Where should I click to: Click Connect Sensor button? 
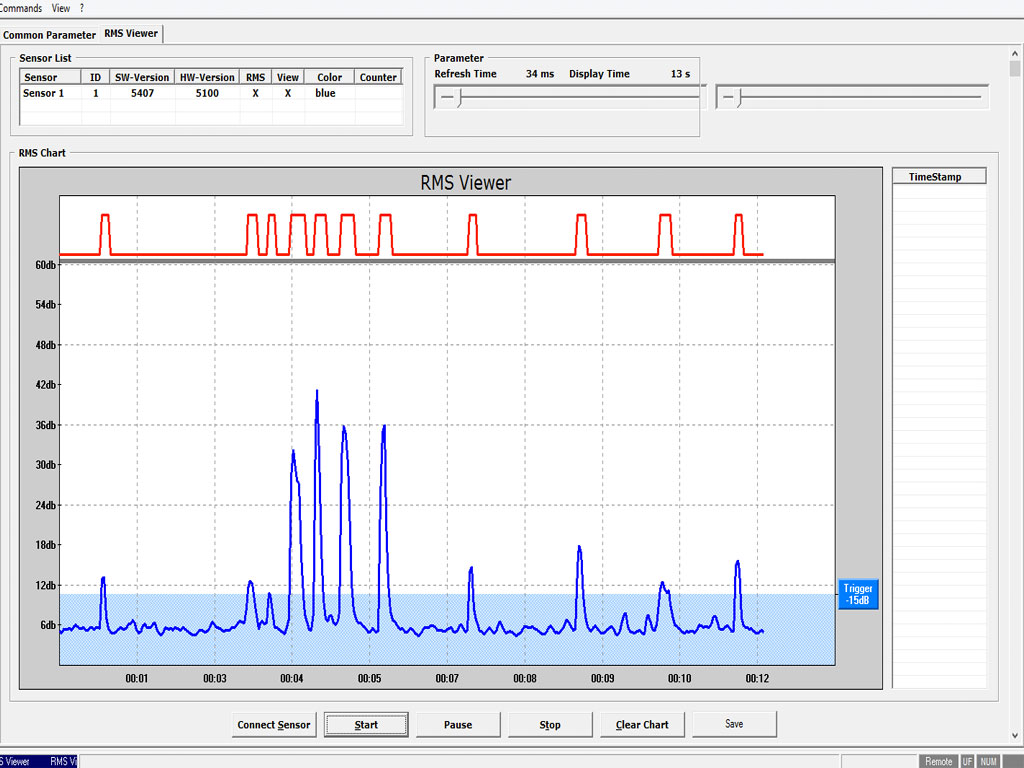[x=274, y=724]
